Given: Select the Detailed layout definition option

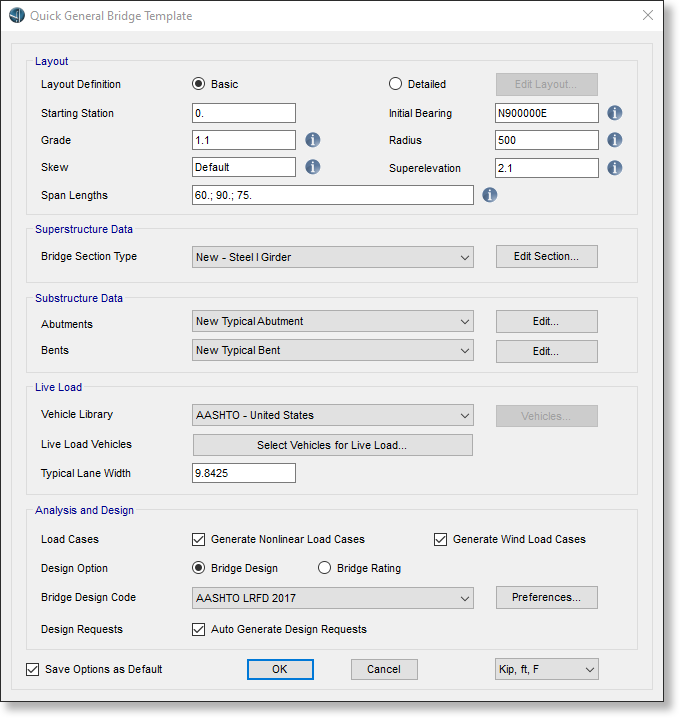Looking at the screenshot, I should point(395,84).
